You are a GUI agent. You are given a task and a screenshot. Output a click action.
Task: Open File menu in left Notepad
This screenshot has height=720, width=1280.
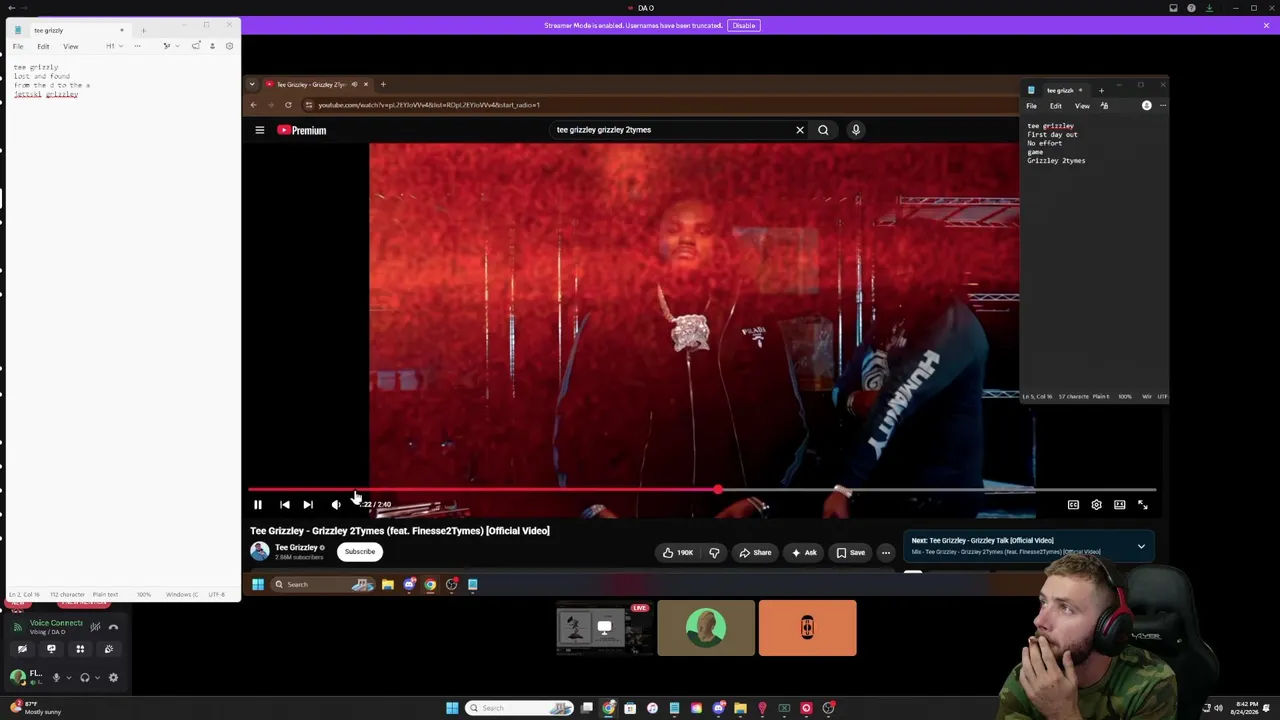(x=18, y=46)
